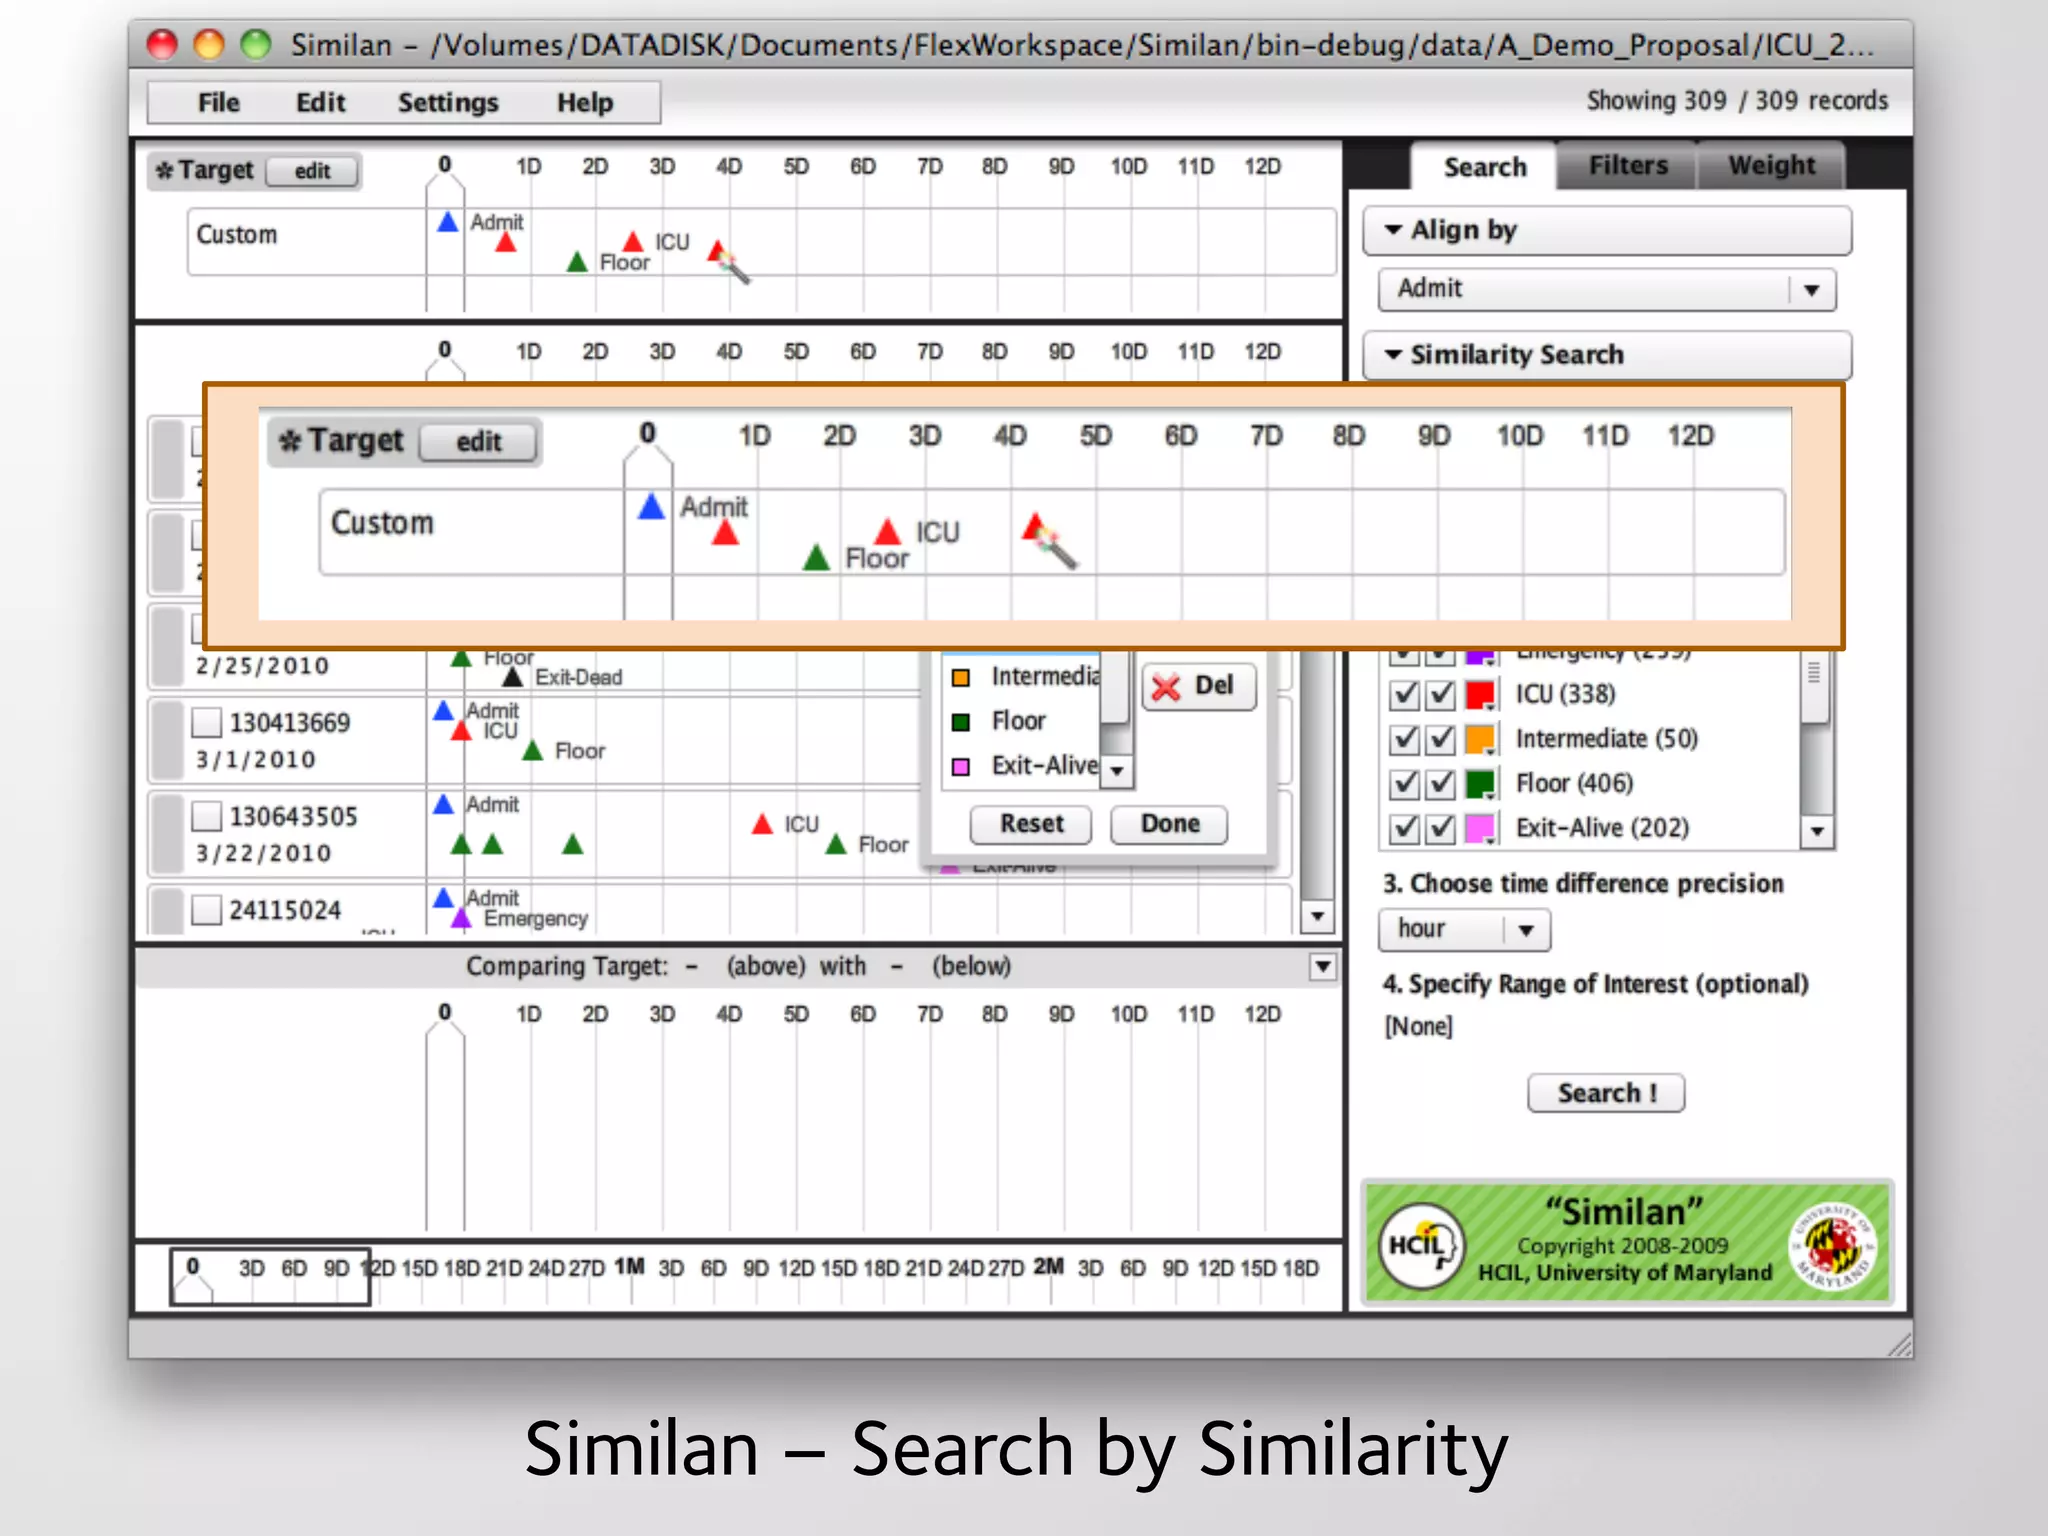Image resolution: width=2048 pixels, height=1536 pixels.
Task: Switch to the Weight tab
Action: click(x=1772, y=166)
